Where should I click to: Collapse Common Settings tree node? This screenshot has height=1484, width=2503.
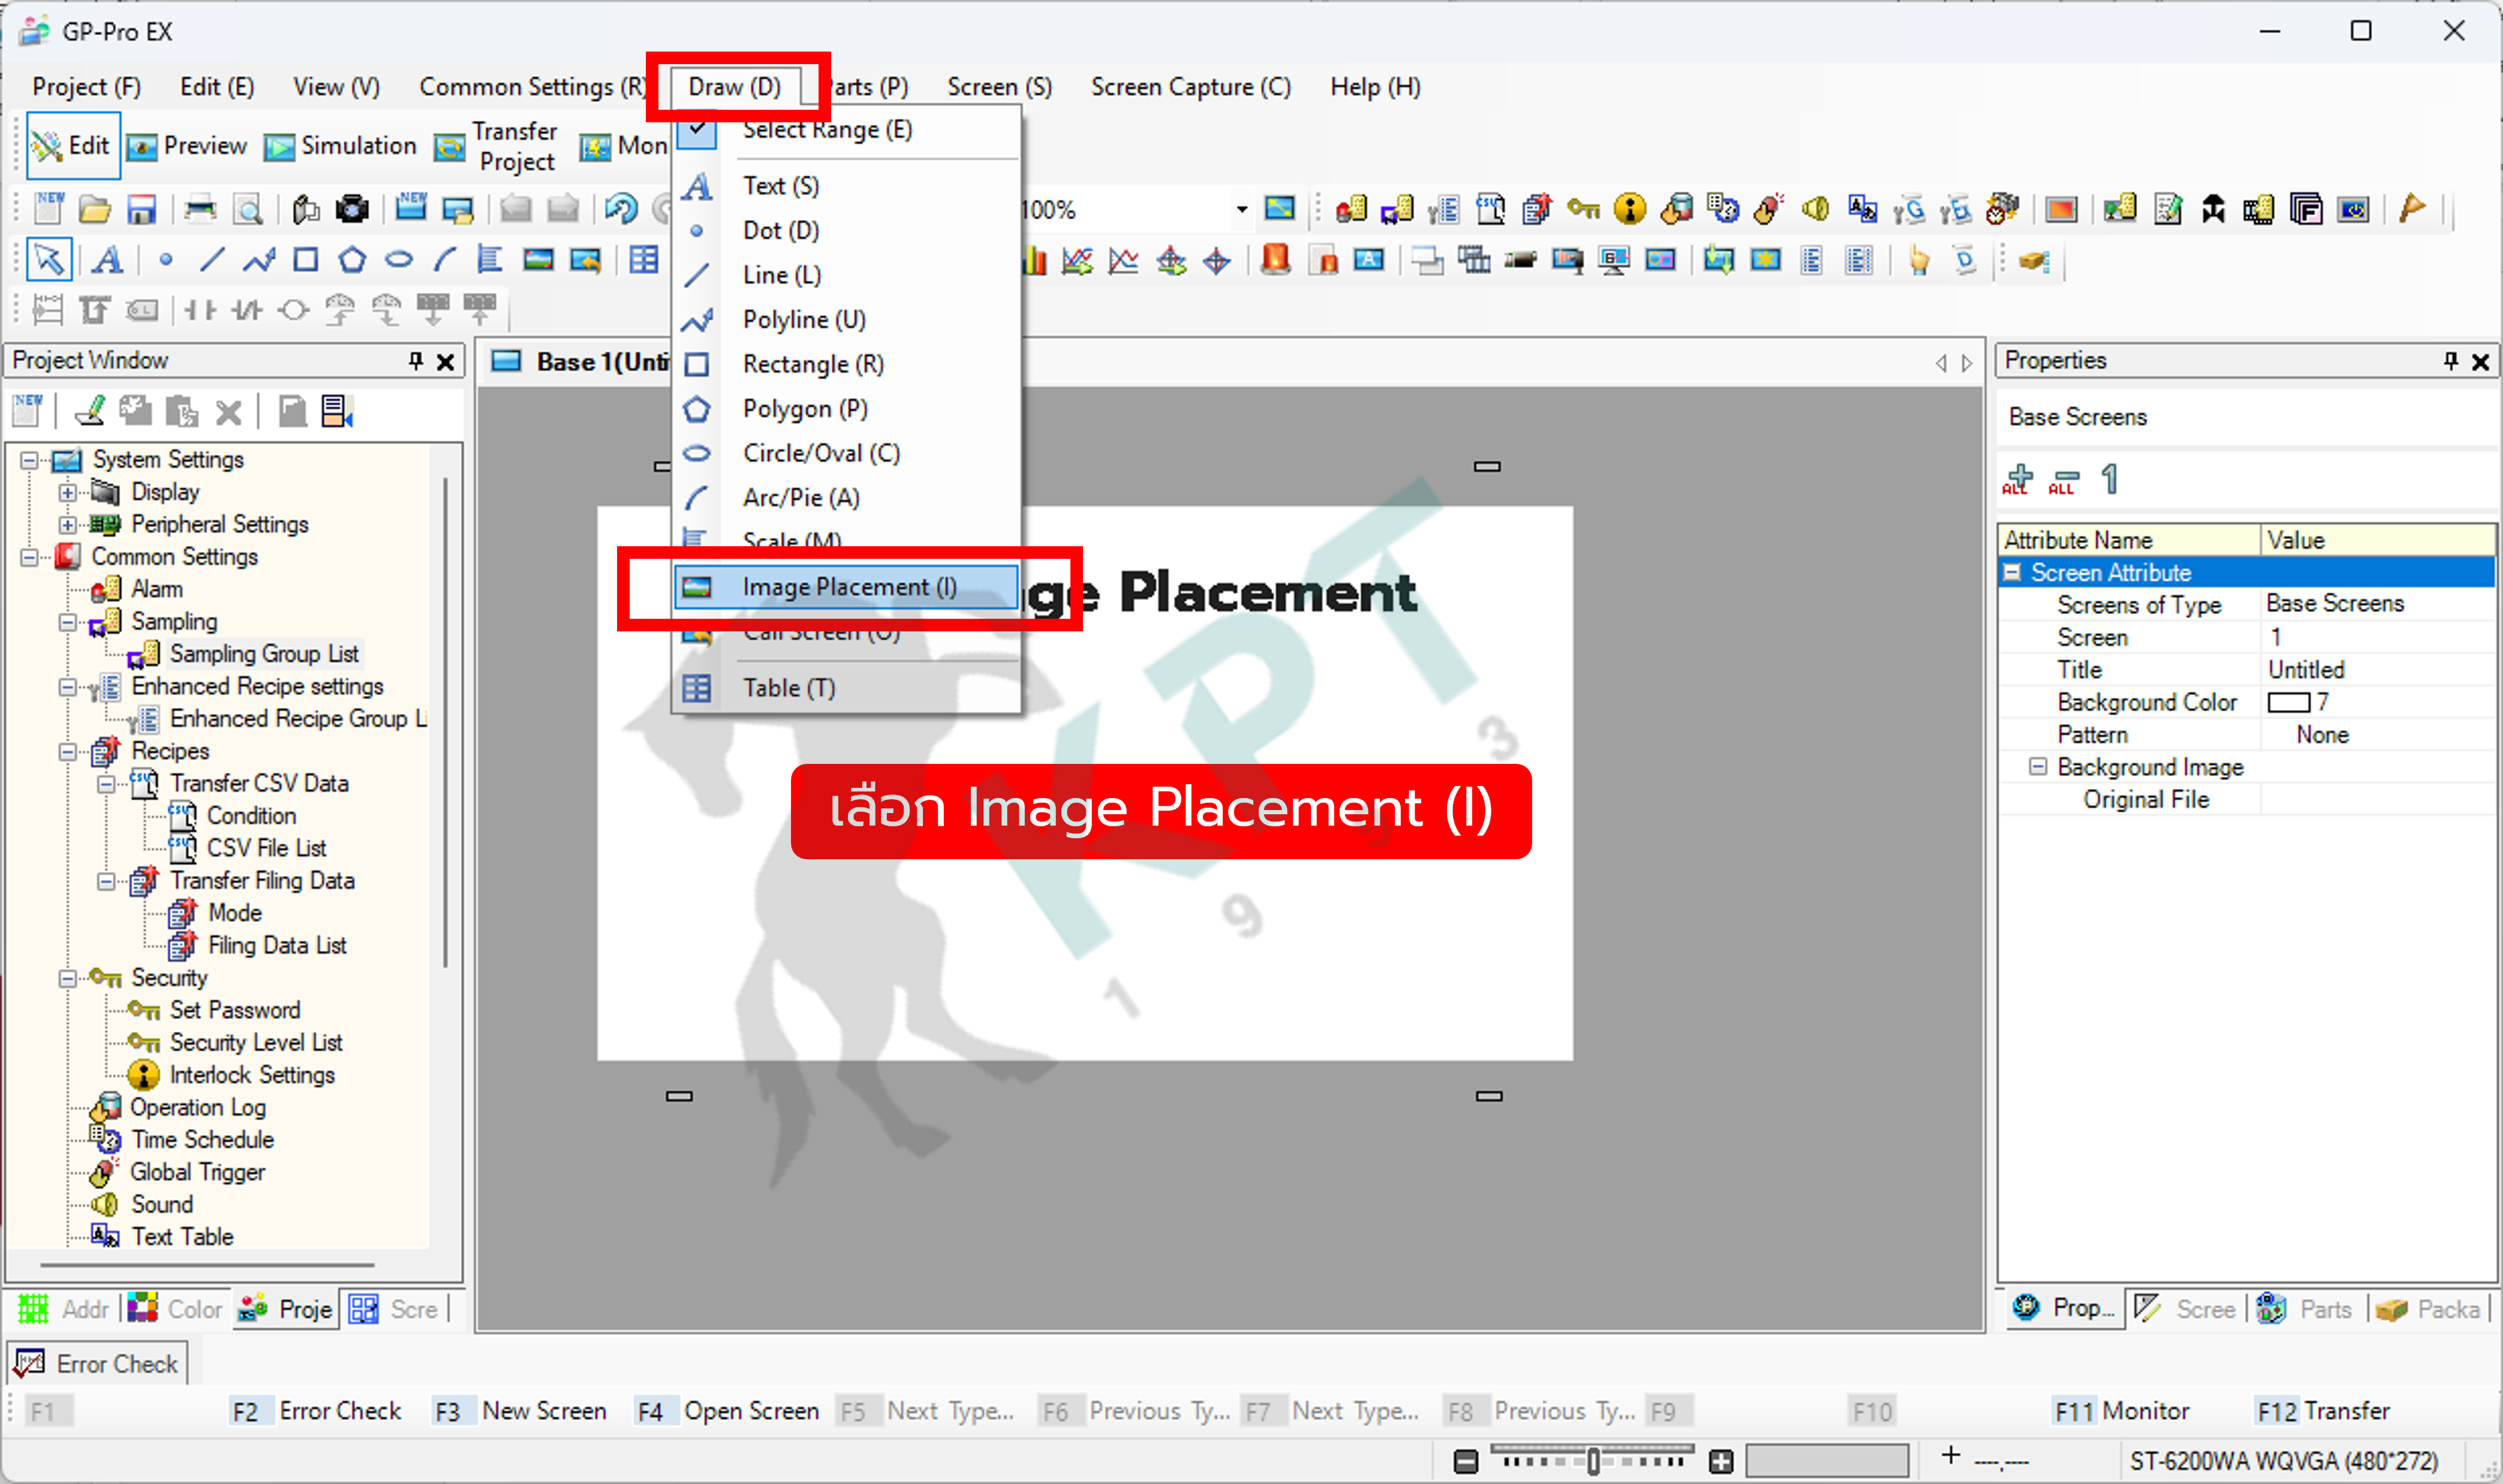coord(29,557)
